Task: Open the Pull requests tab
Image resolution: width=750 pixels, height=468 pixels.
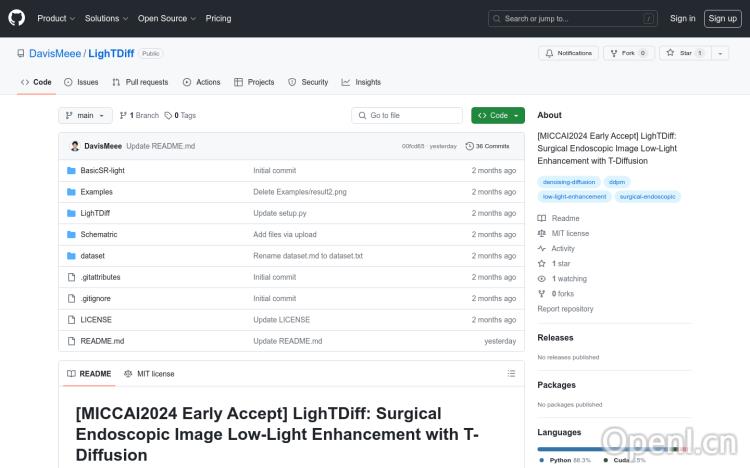Action: [x=141, y=82]
